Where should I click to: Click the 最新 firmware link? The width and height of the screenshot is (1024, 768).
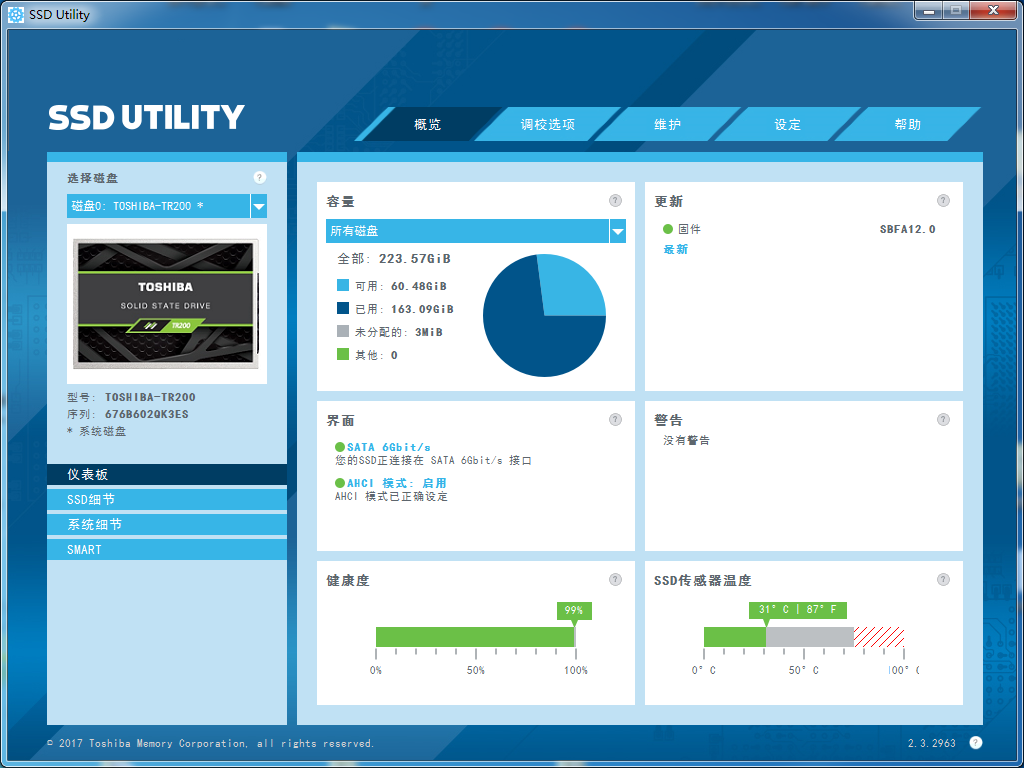click(x=676, y=249)
